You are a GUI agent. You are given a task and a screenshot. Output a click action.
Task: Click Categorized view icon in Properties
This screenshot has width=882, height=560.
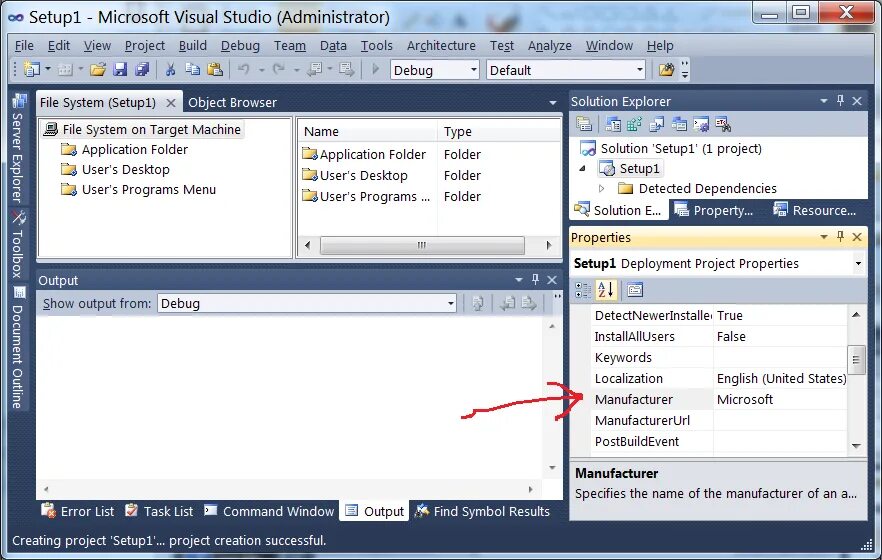pyautogui.click(x=583, y=290)
